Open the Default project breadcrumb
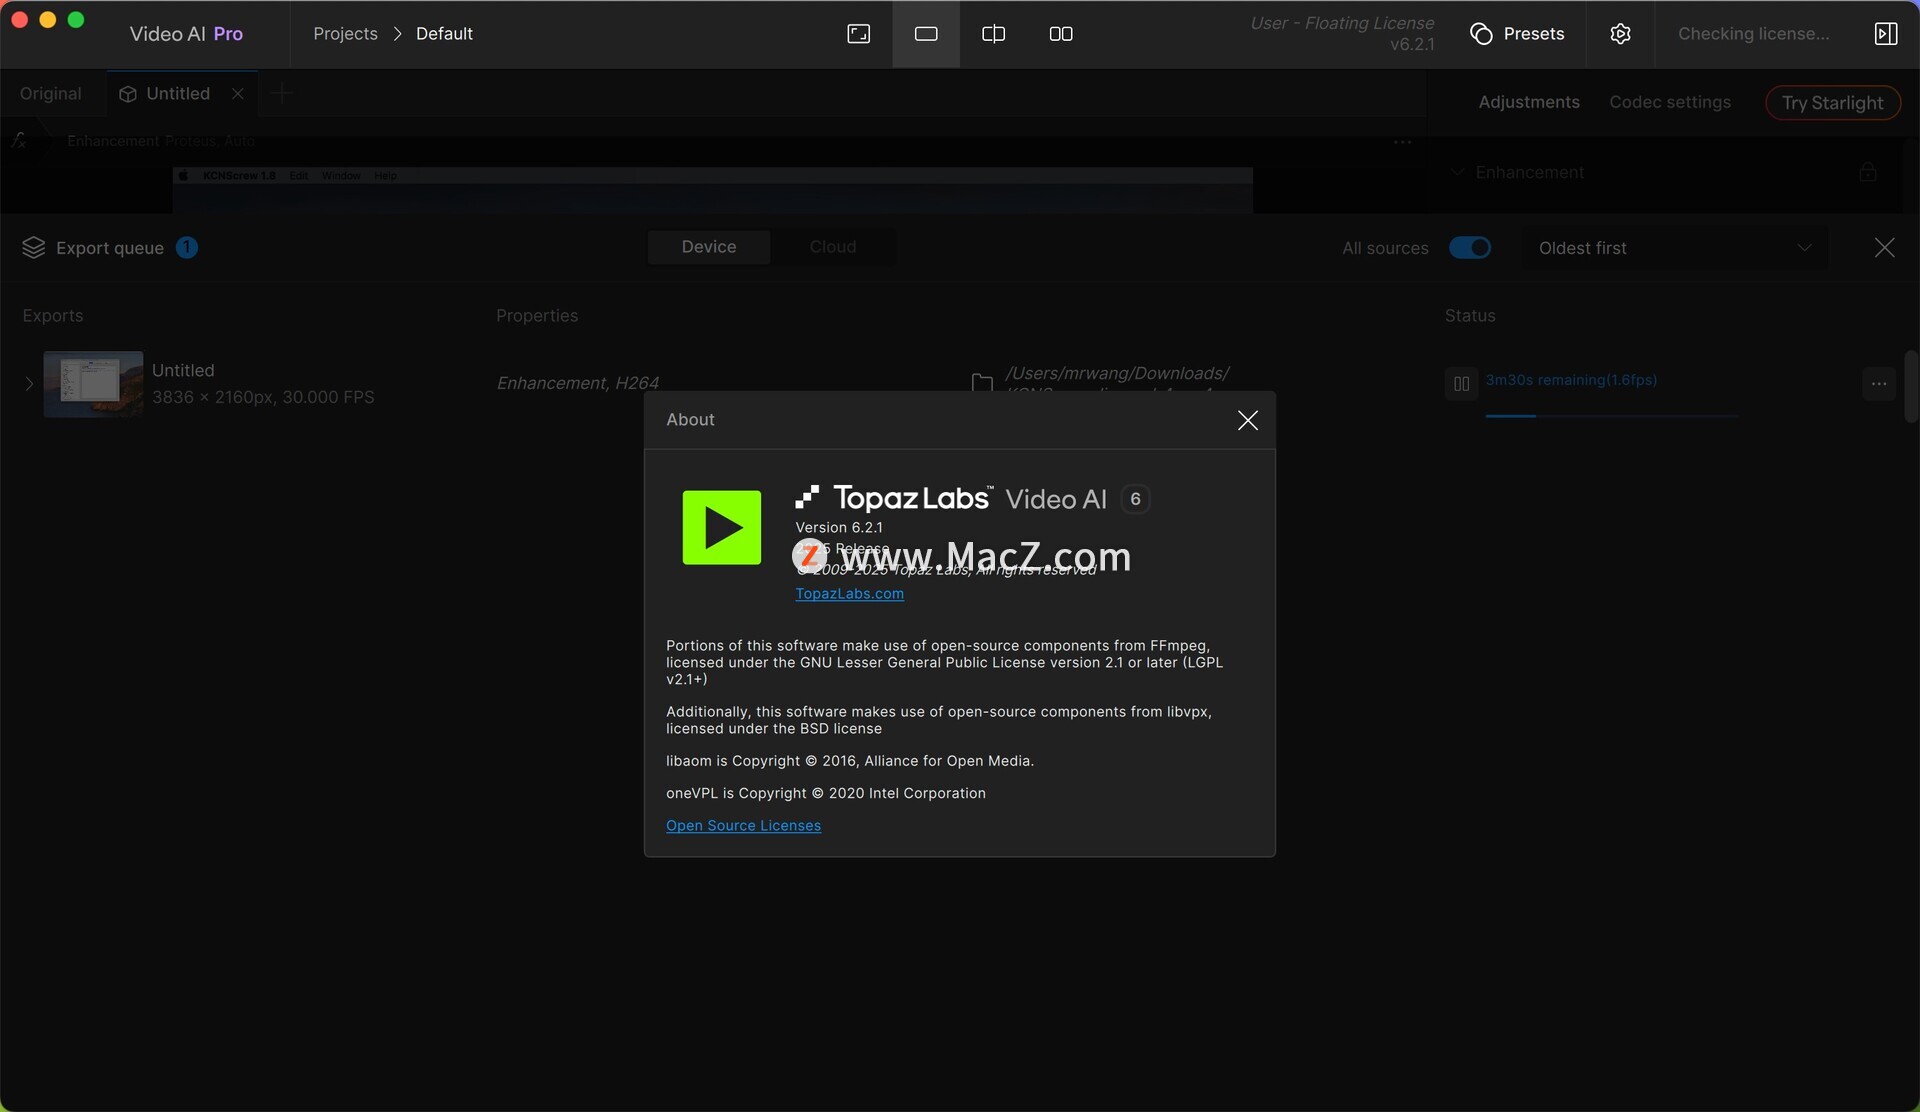This screenshot has height=1112, width=1920. [444, 34]
